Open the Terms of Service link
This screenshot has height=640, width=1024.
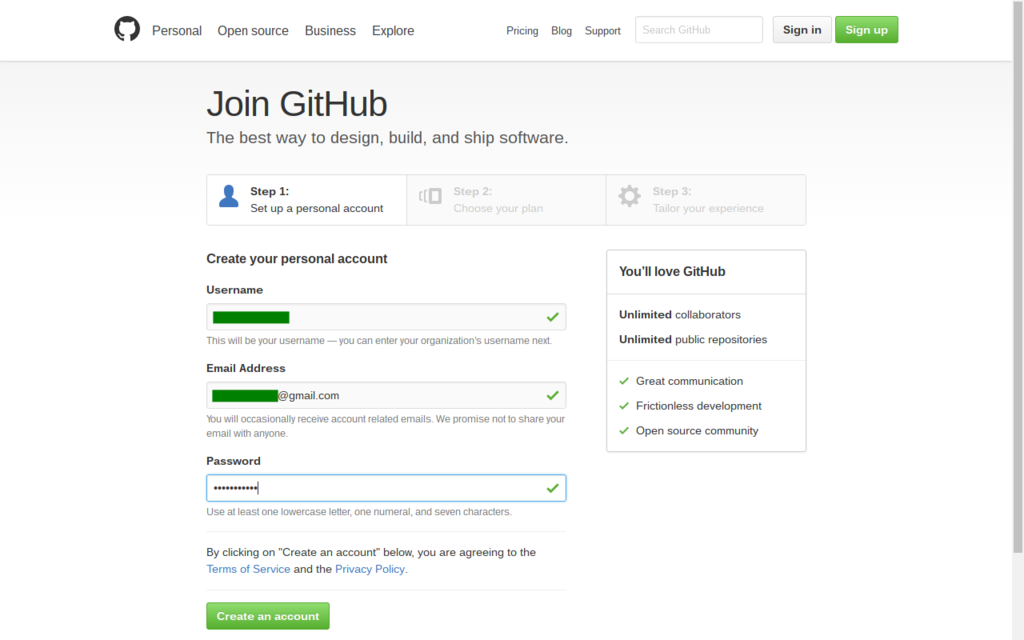pos(248,569)
